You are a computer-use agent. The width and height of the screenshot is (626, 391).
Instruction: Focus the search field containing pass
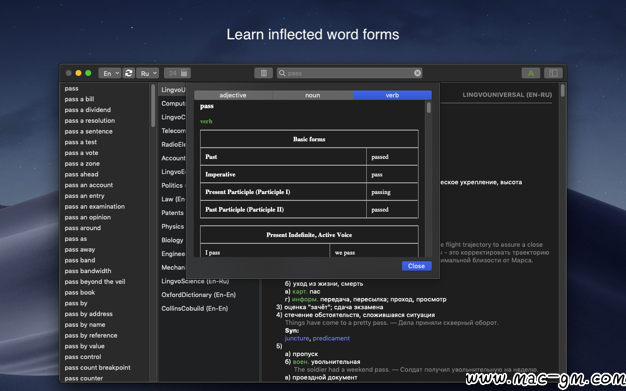(349, 73)
